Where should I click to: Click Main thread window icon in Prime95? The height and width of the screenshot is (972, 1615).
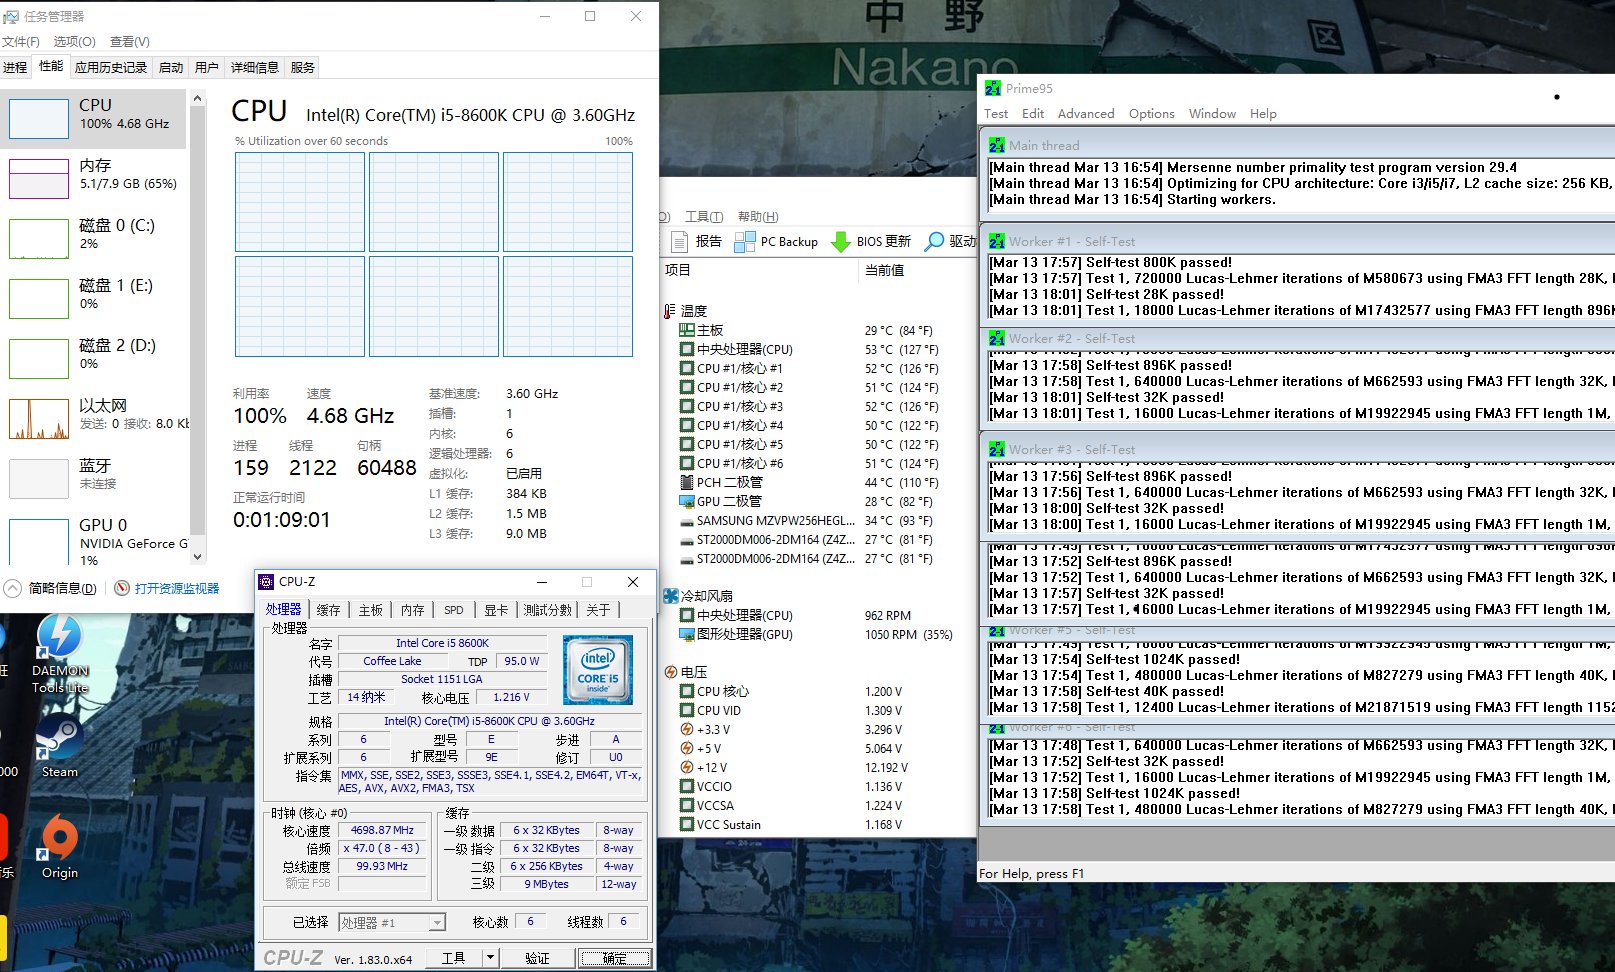[996, 145]
